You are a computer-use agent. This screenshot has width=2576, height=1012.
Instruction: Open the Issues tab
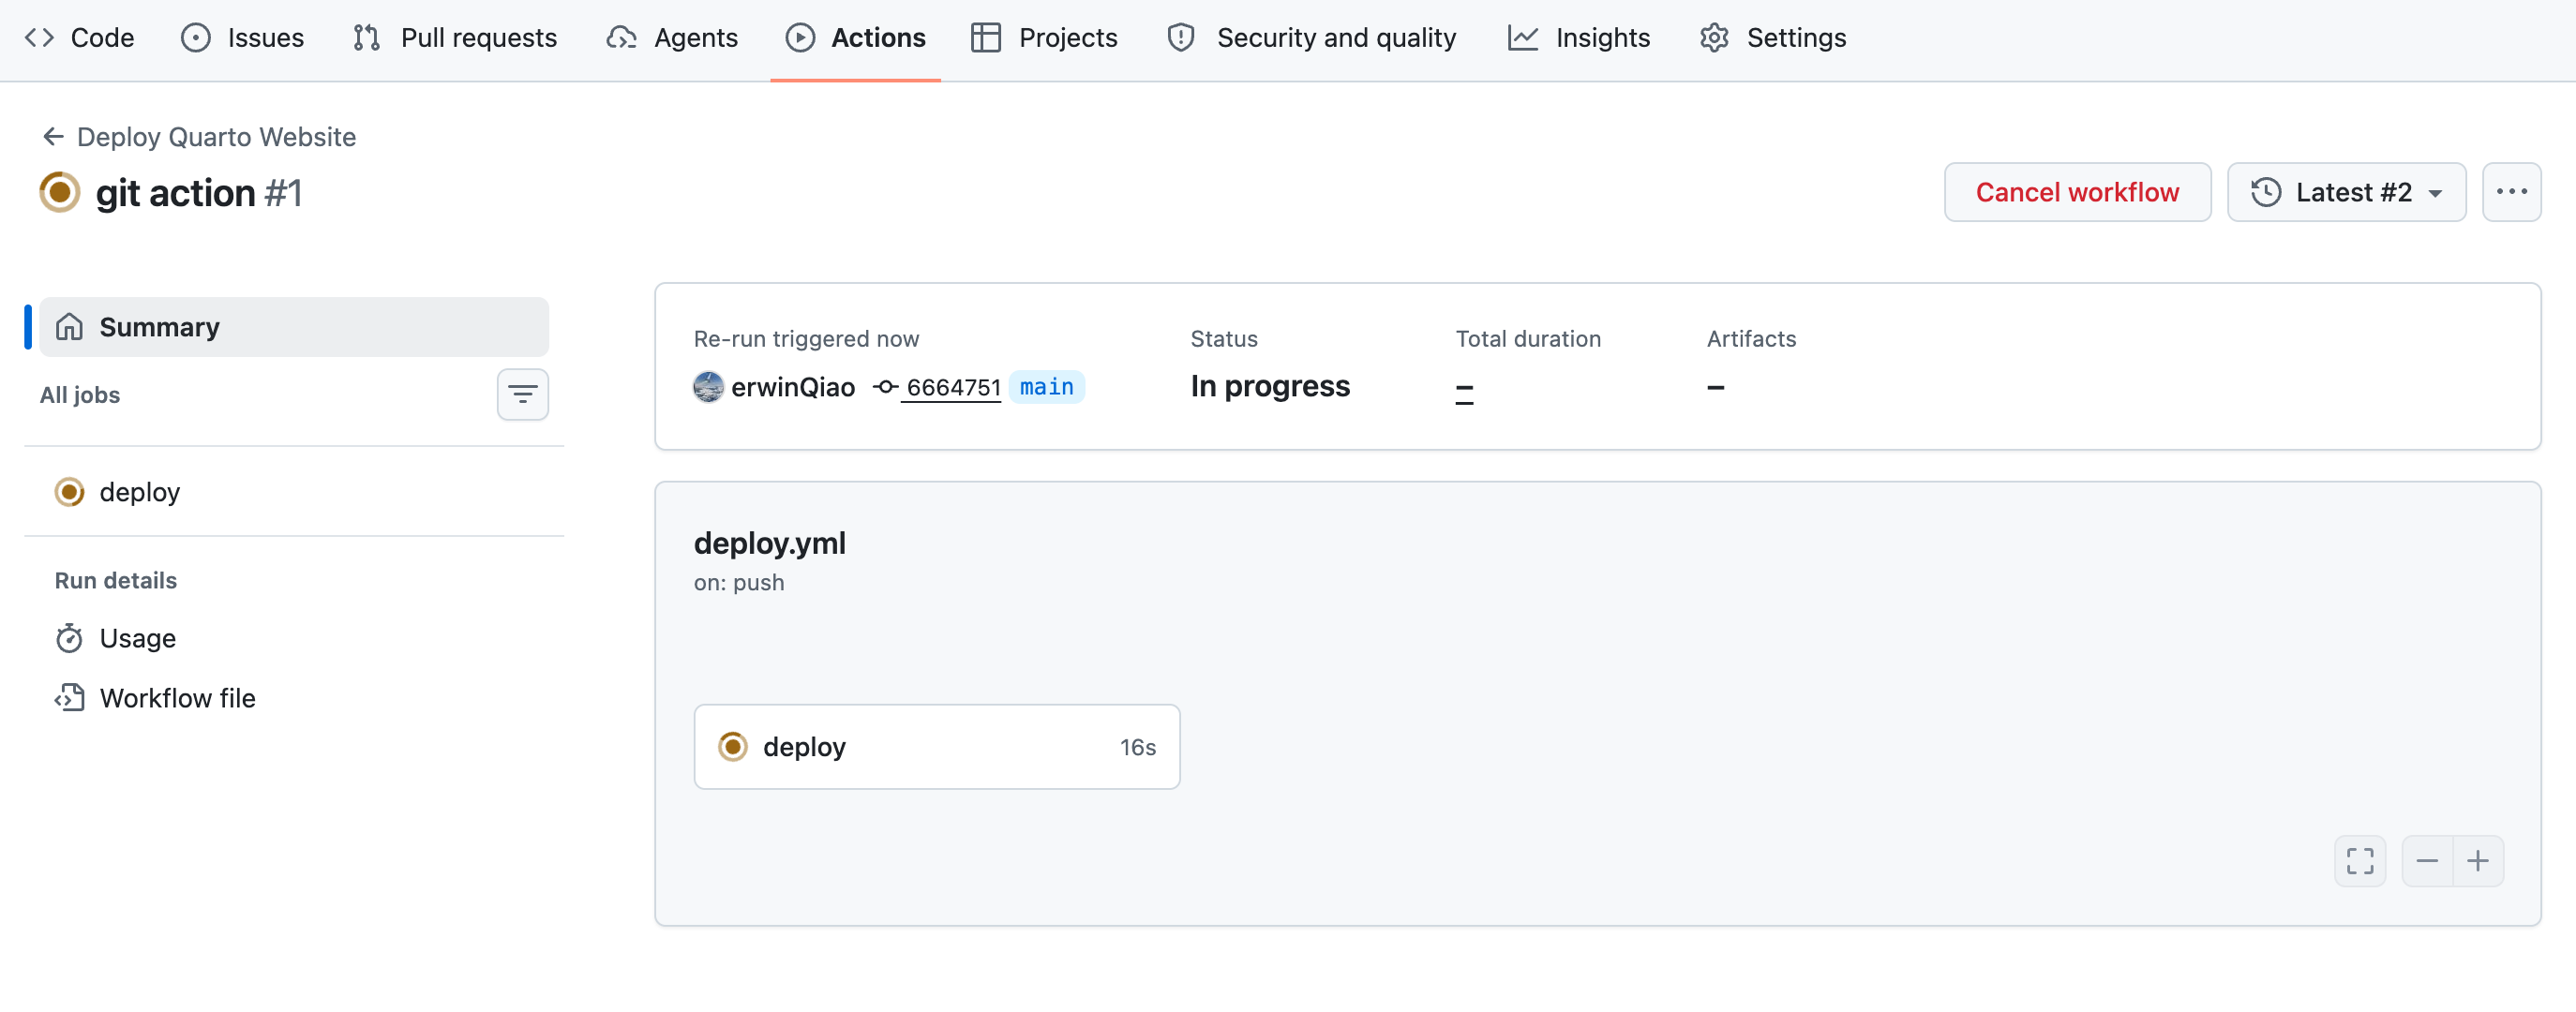pyautogui.click(x=242, y=38)
